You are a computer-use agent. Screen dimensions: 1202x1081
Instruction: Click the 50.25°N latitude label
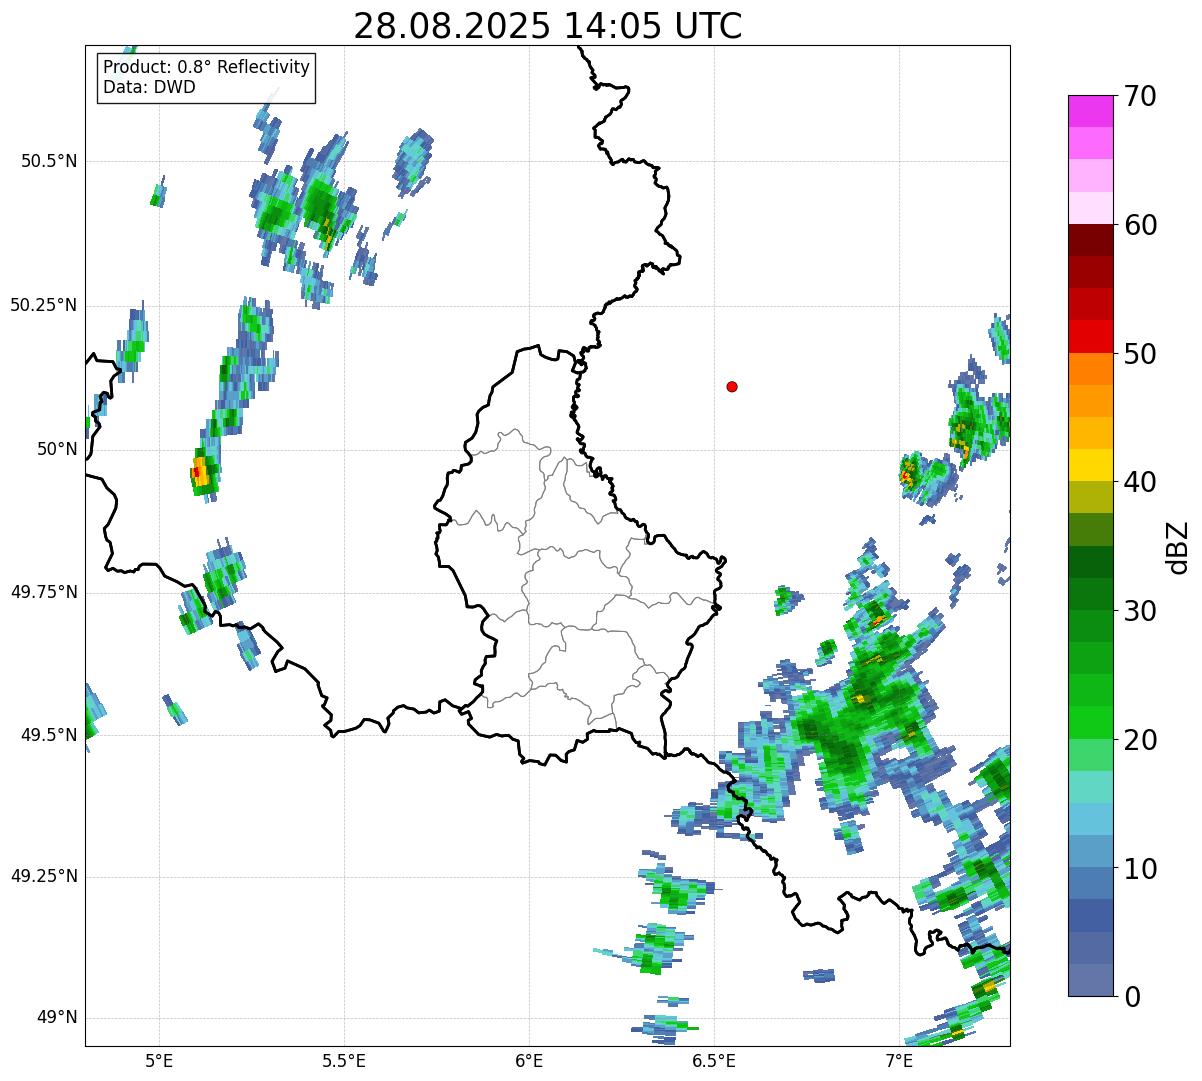click(43, 305)
